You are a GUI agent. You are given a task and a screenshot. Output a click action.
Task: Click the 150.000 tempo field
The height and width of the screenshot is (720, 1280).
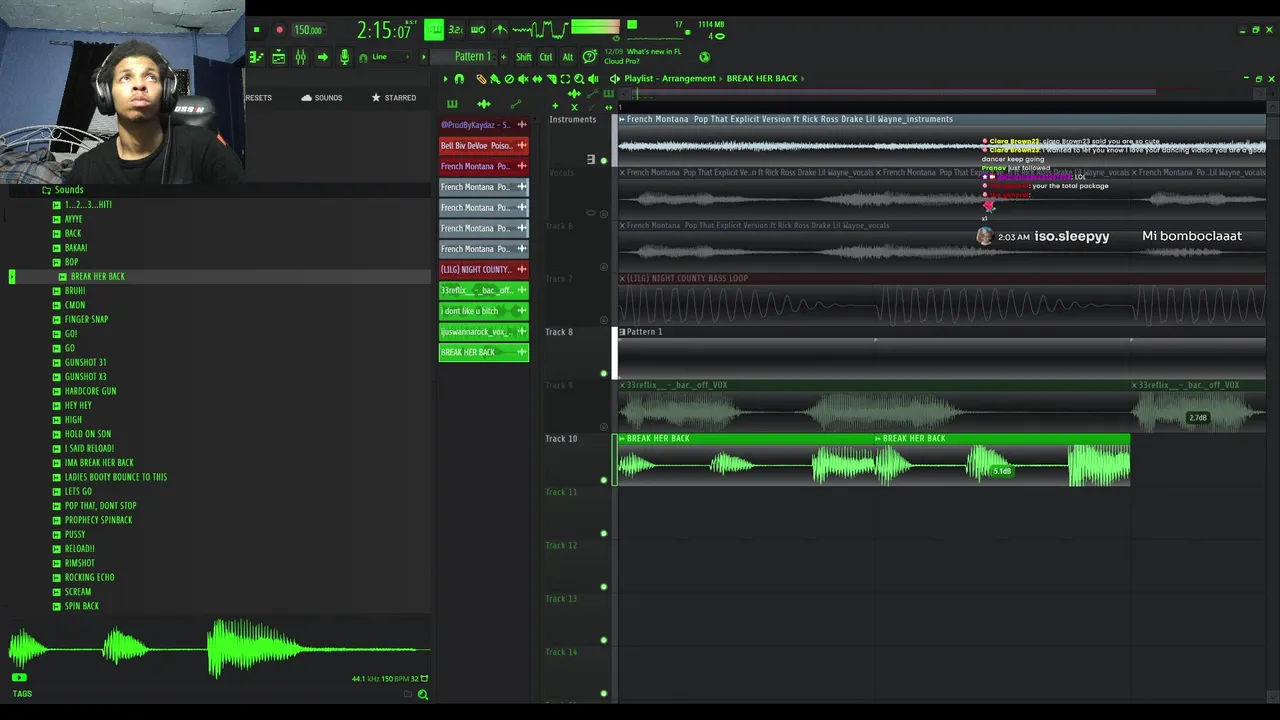pos(308,30)
